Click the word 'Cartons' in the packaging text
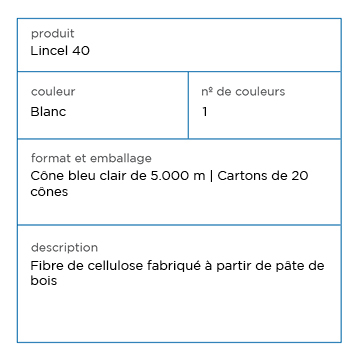Screen dimensions: 360x360 (x=239, y=176)
